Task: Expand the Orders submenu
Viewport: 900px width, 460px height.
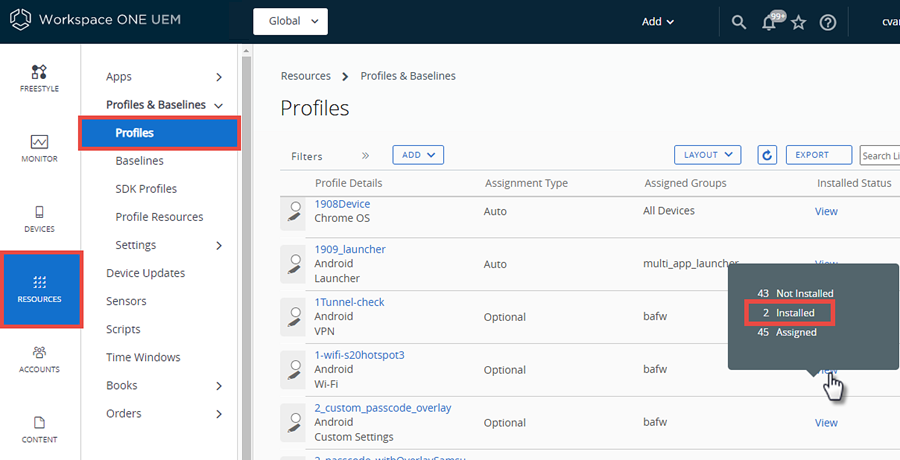Action: 219,413
